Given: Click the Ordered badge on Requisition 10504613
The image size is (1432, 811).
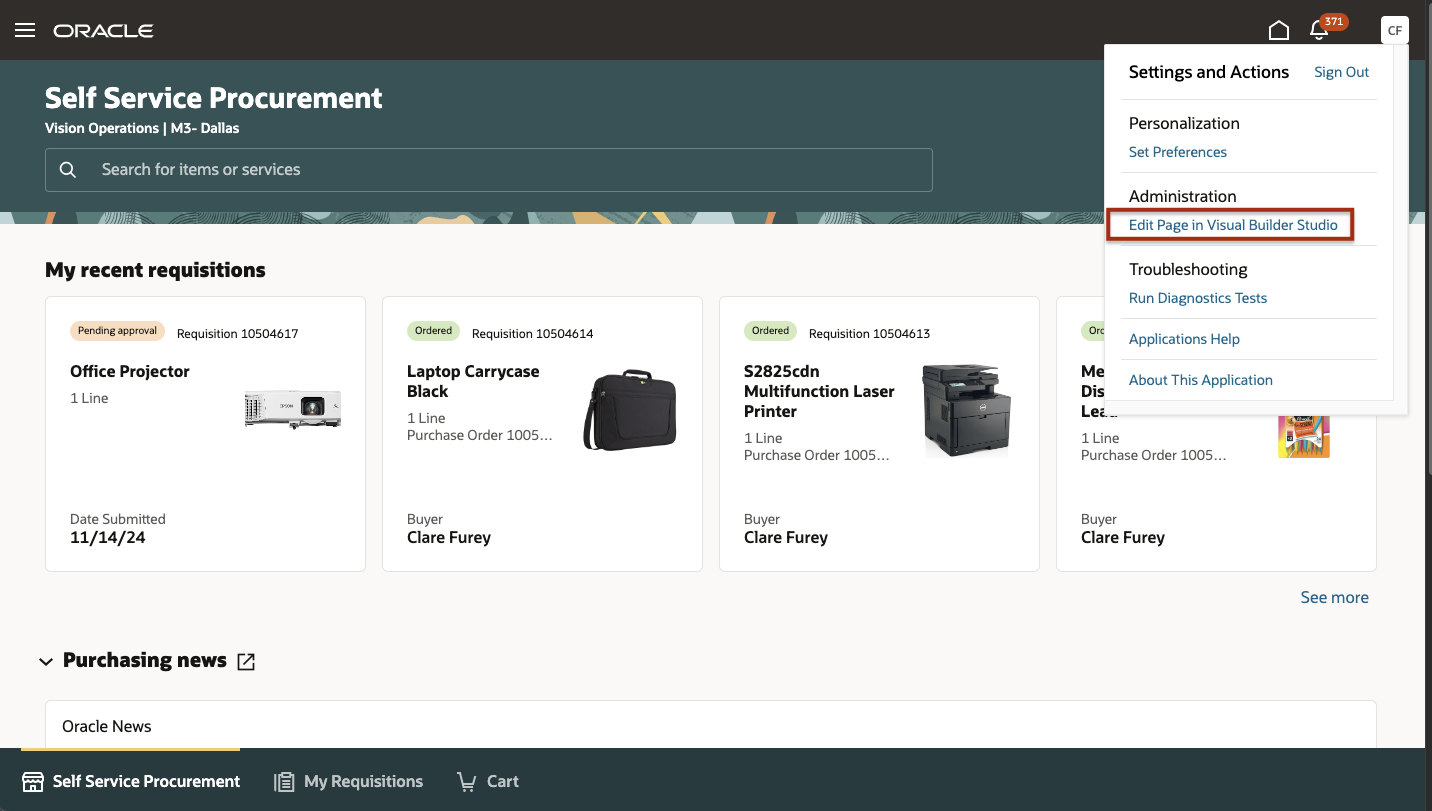Looking at the screenshot, I should [x=771, y=331].
